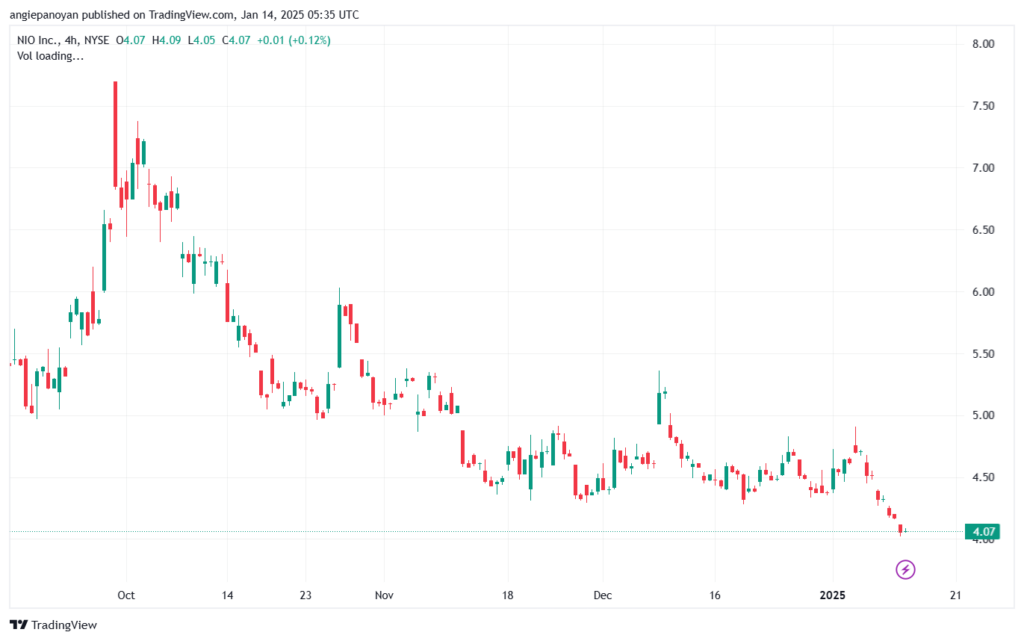Click the 7.00 price axis label
The image size is (1024, 641).
(x=983, y=168)
